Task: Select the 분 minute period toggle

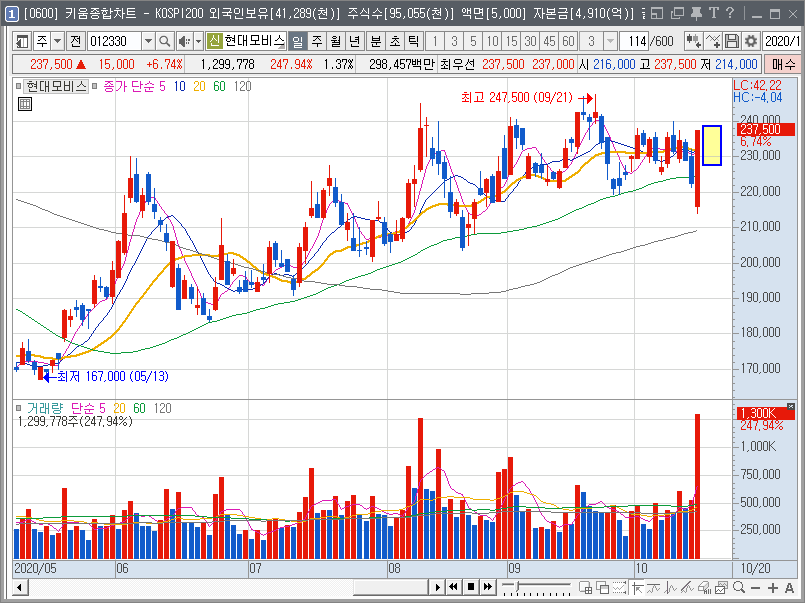Action: pyautogui.click(x=376, y=41)
